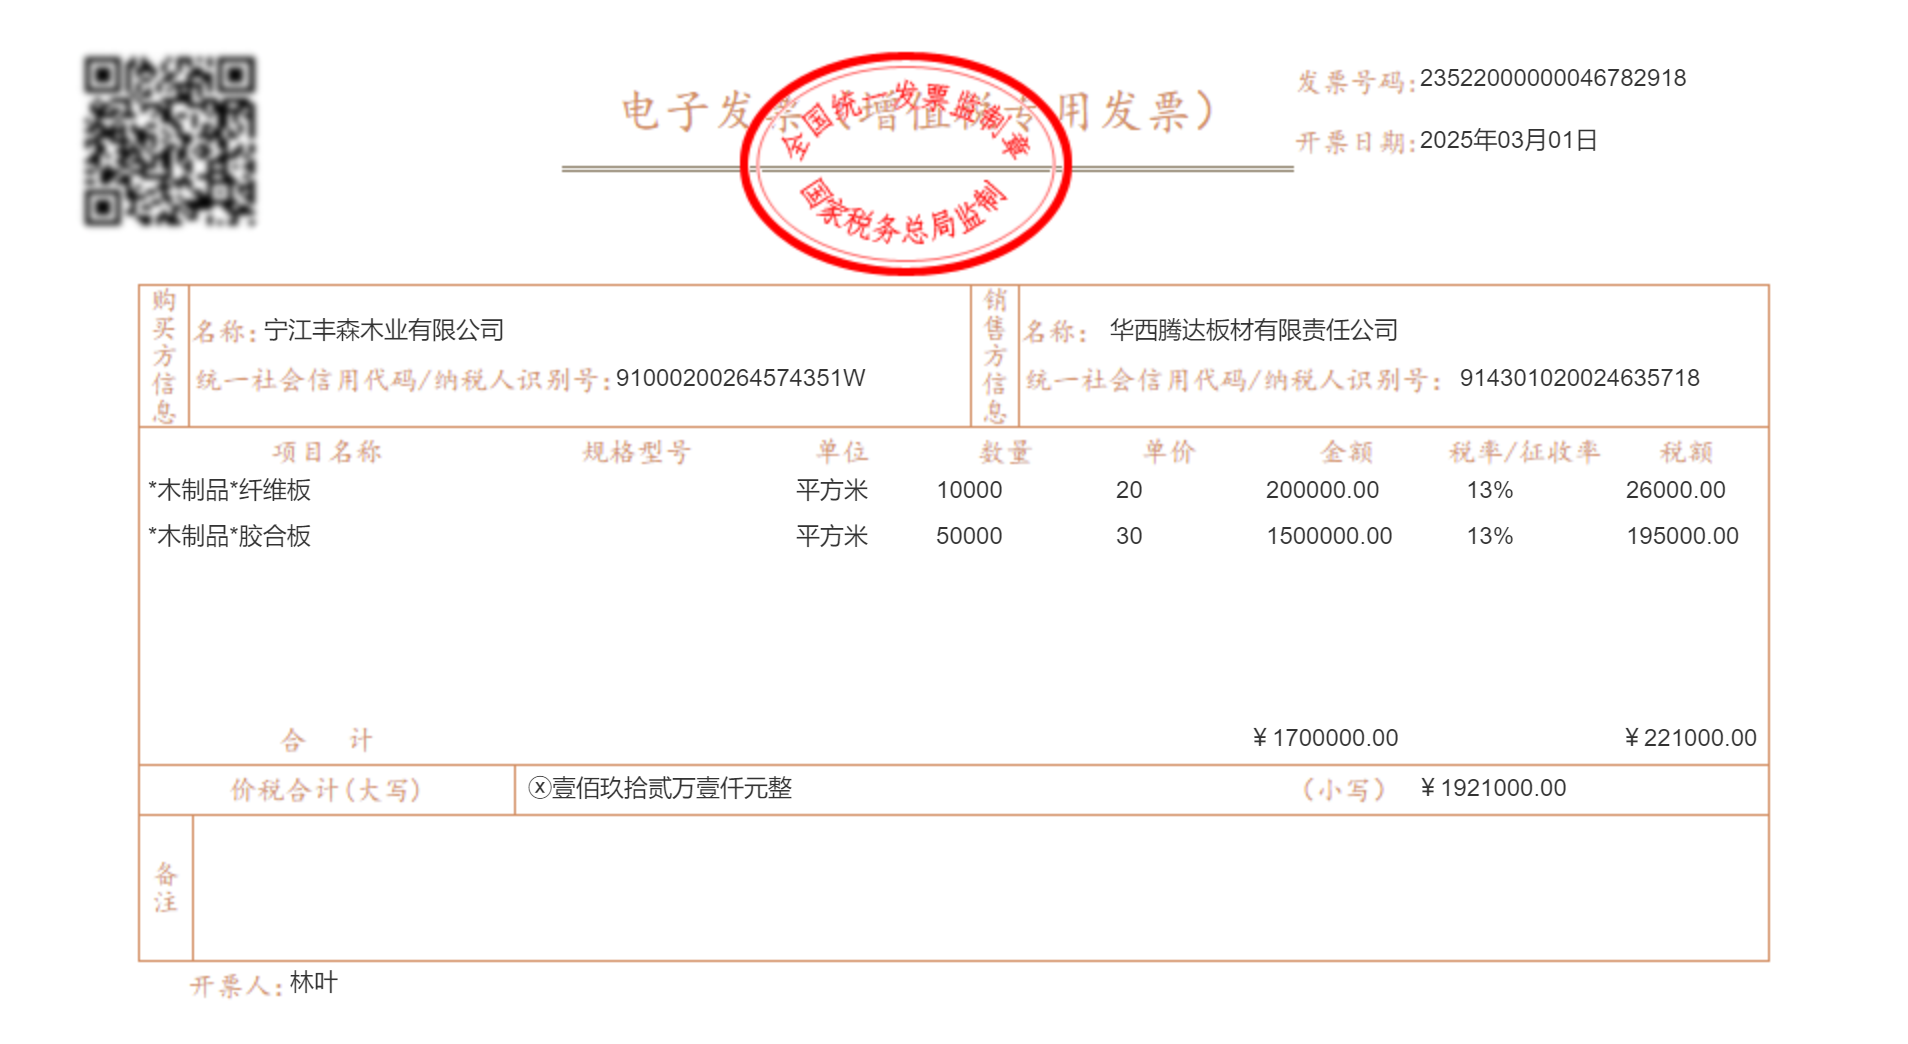Click quantity 10000
The image size is (1908, 1044).
click(x=969, y=490)
